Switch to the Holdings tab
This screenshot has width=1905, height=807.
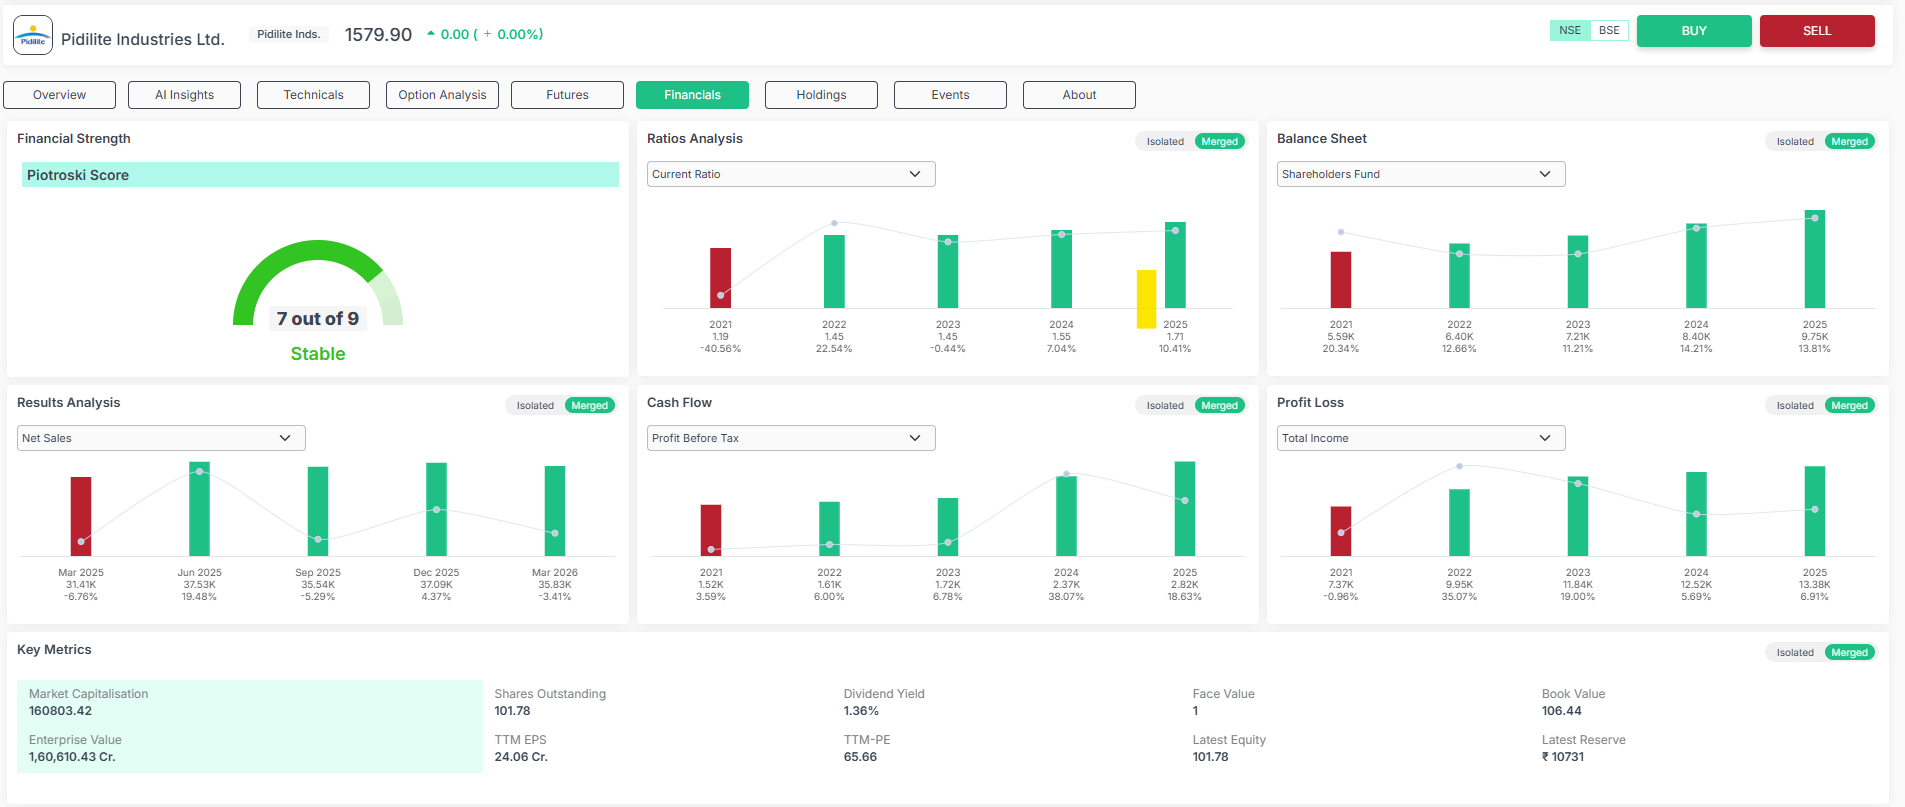(x=821, y=95)
